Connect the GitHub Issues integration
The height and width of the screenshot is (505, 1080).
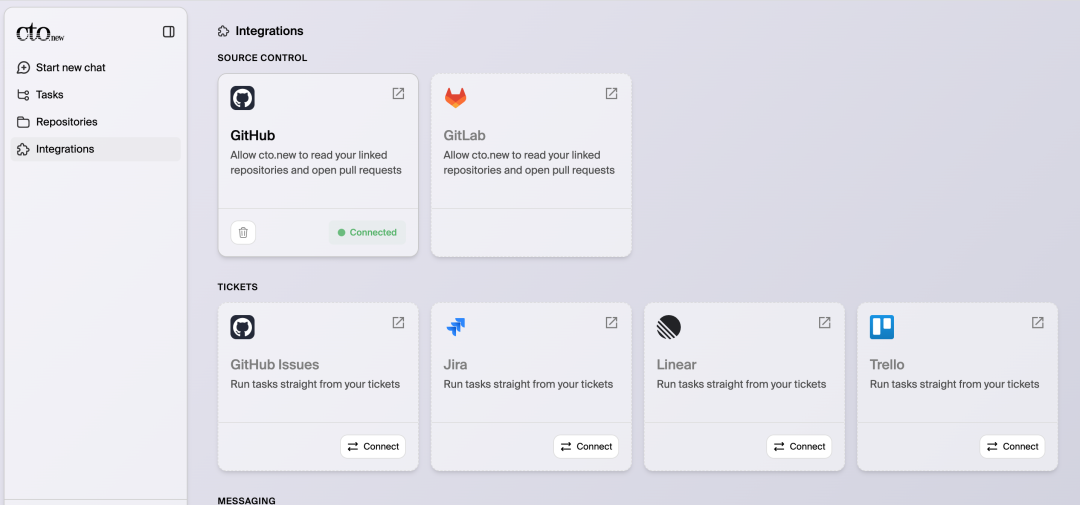[x=373, y=447]
